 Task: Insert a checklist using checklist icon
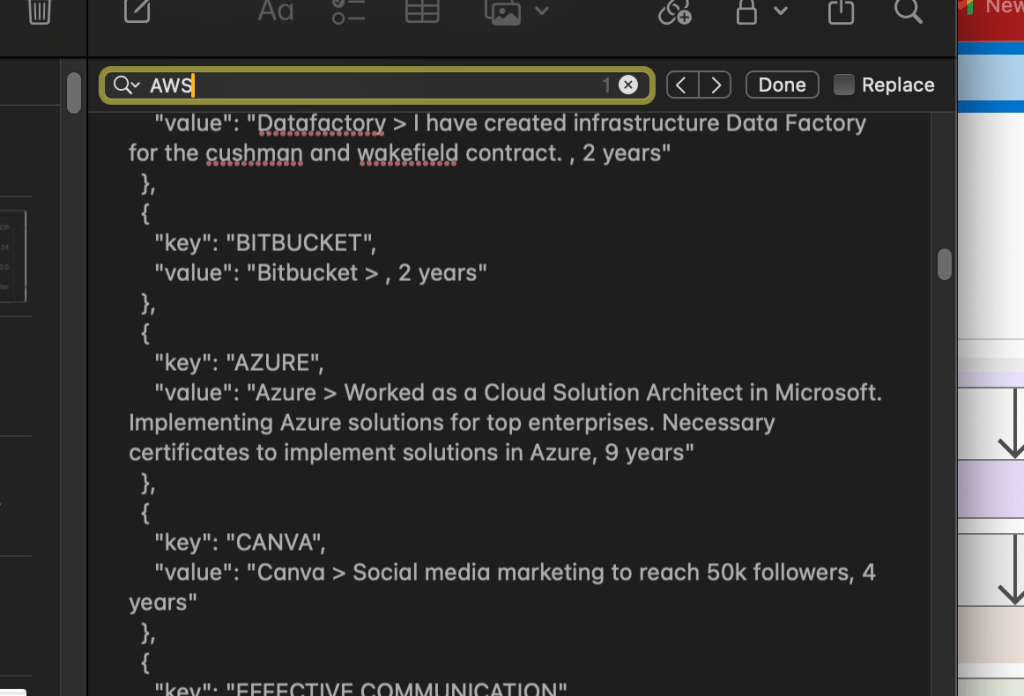click(x=348, y=11)
